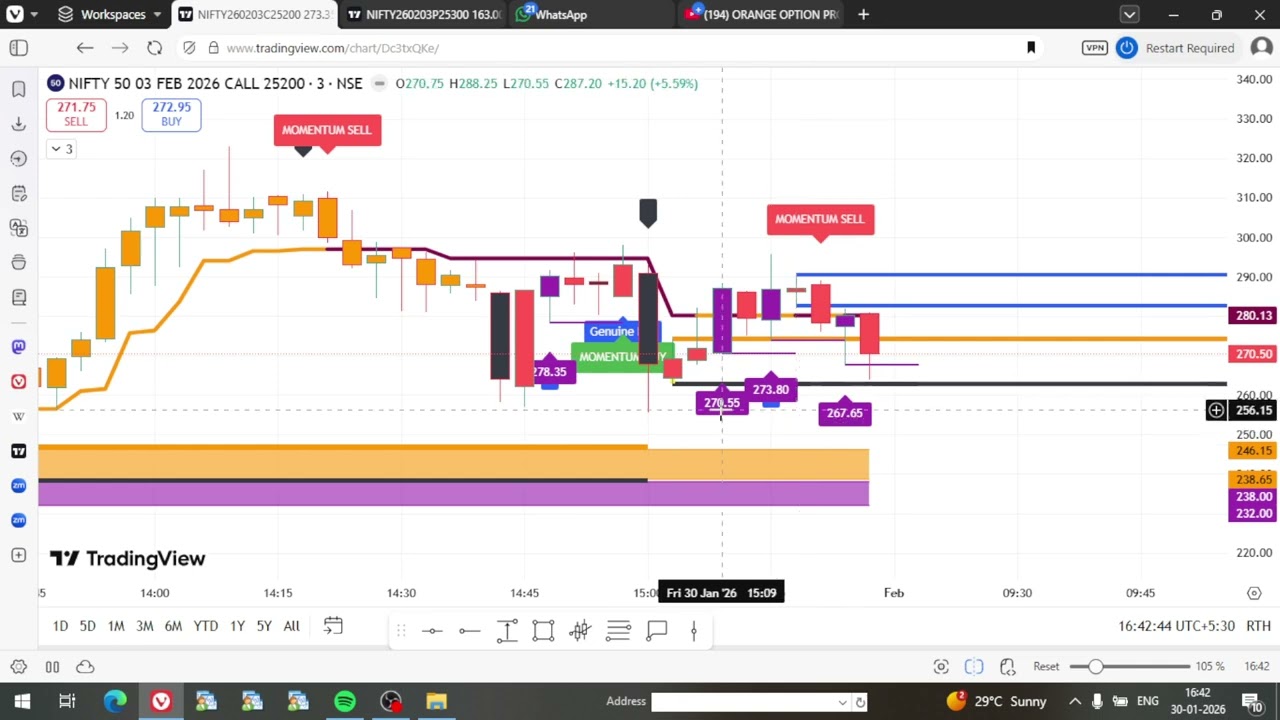Click the 271.75 SELL button
The height and width of the screenshot is (720, 1280).
(x=75, y=114)
